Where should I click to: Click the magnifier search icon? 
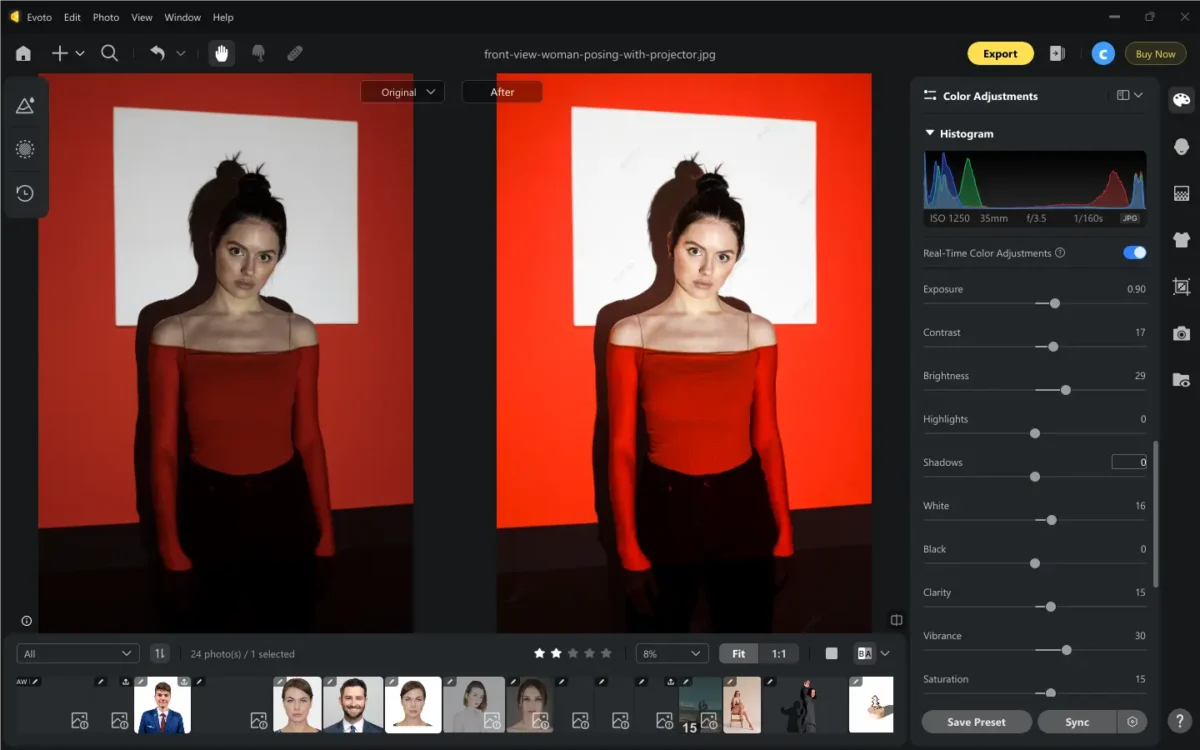[110, 54]
